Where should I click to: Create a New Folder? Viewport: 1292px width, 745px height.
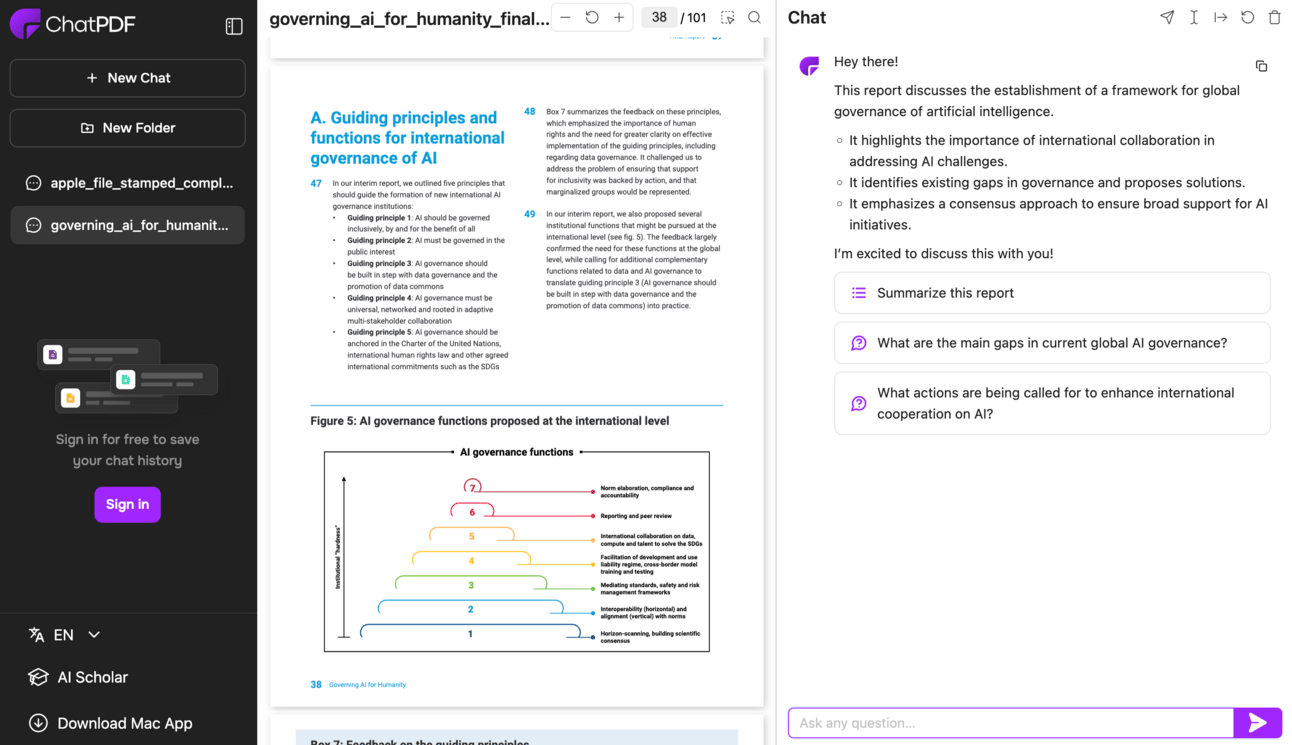point(128,128)
